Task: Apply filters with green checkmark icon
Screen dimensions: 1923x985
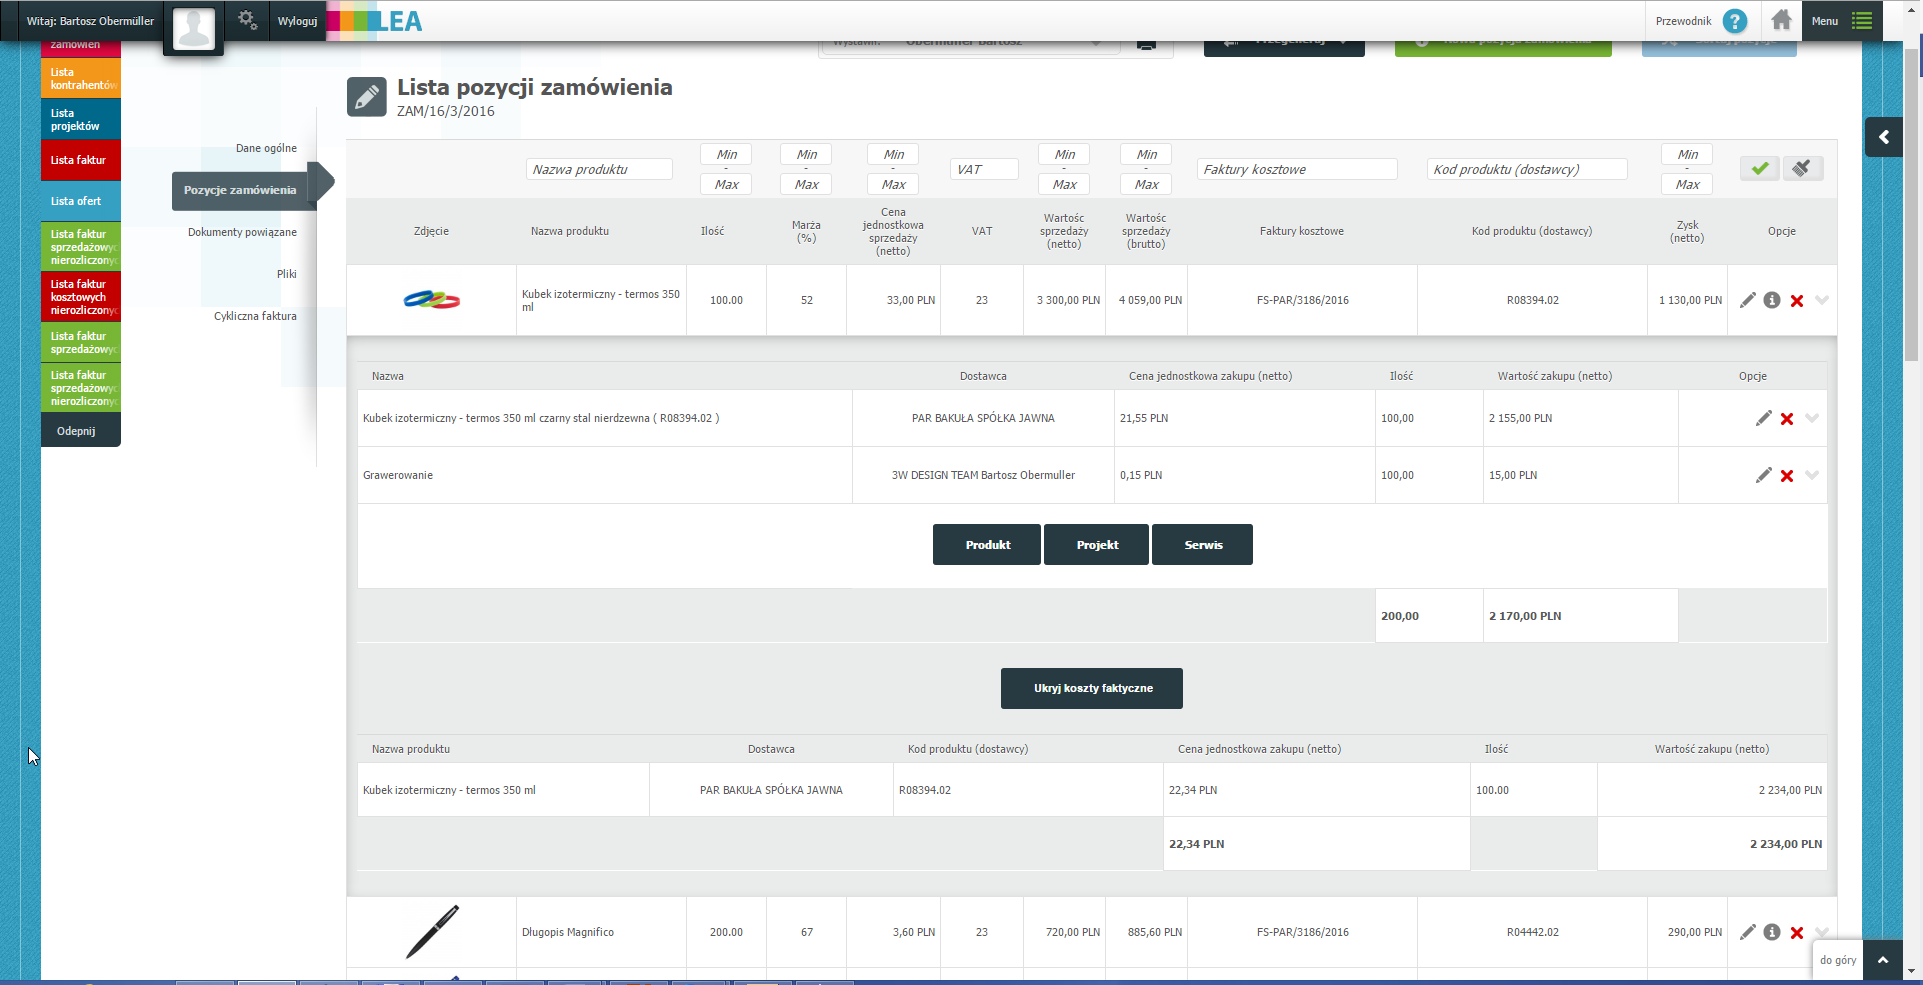Action: tap(1759, 169)
